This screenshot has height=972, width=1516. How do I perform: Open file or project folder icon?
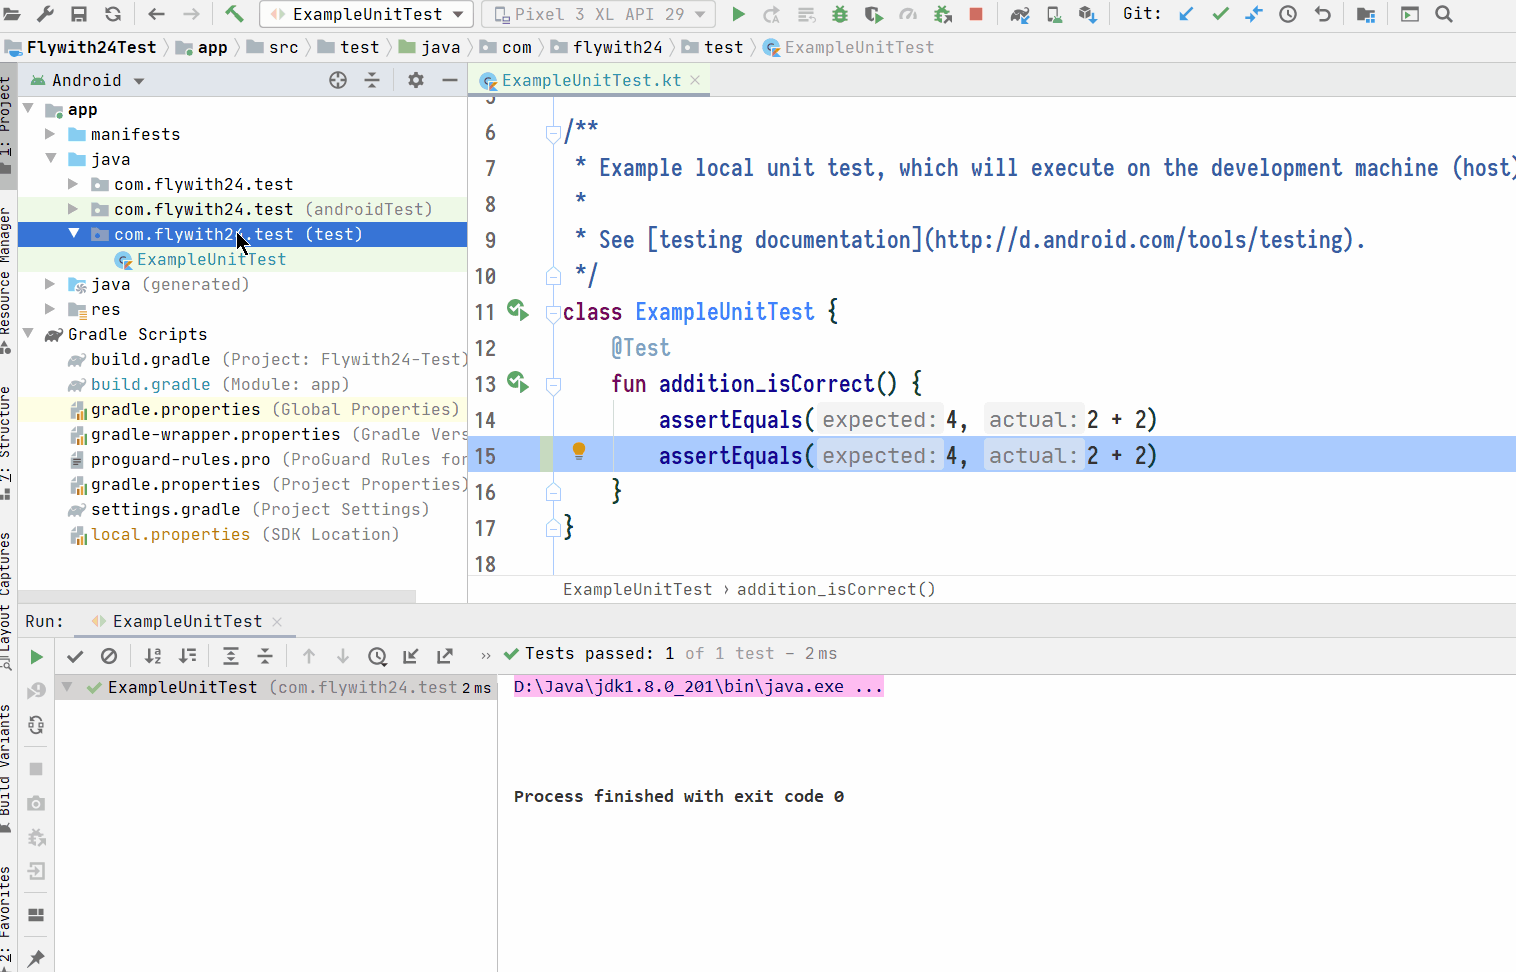click(x=13, y=14)
